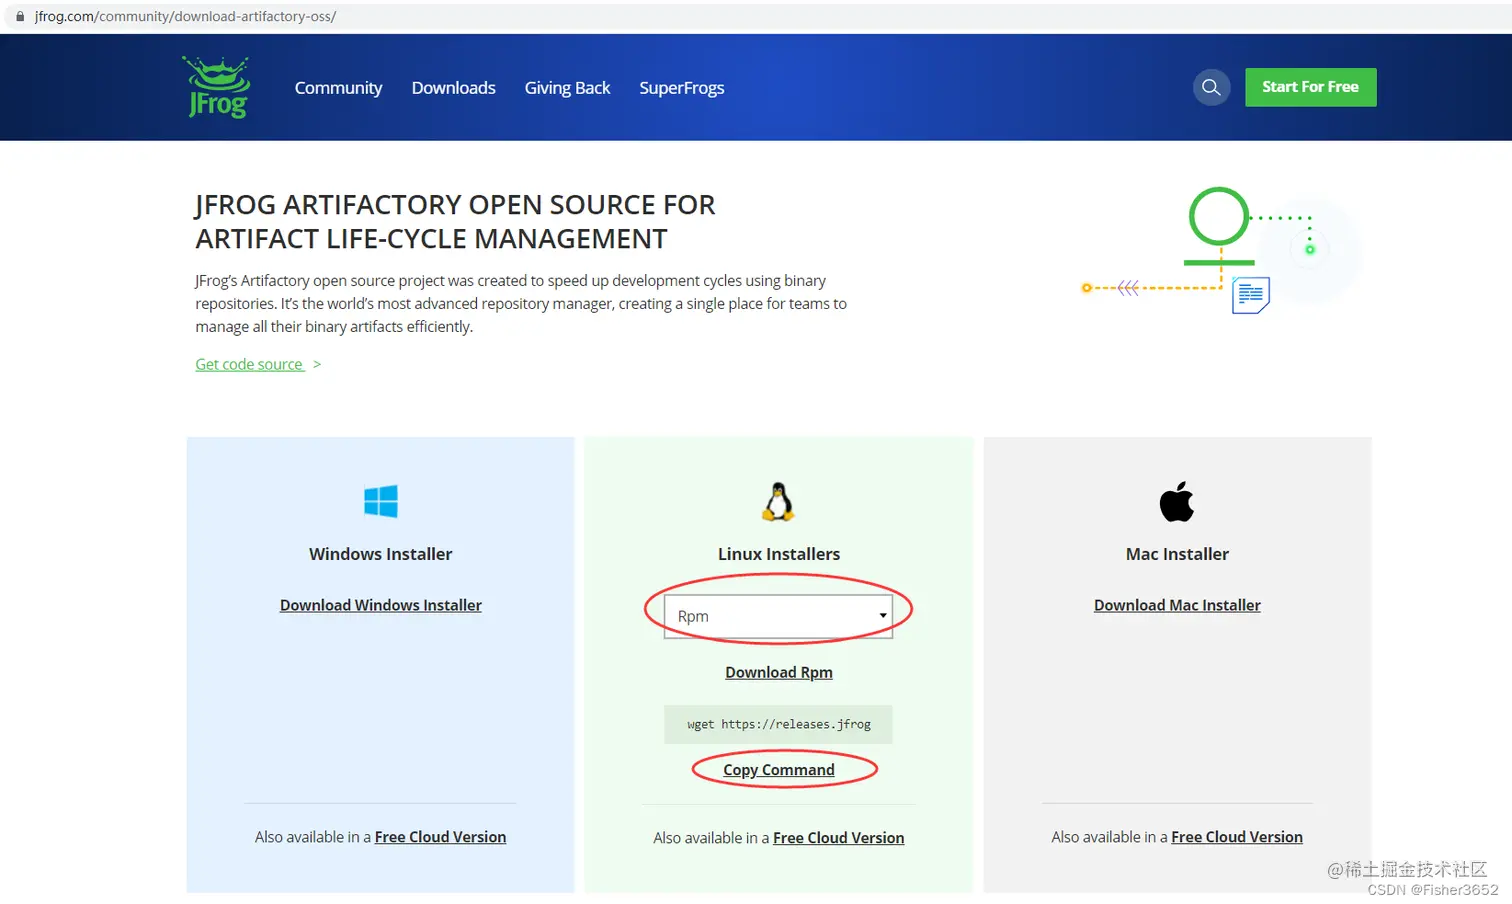The width and height of the screenshot is (1512, 904).
Task: Open the Community menu
Action: pyautogui.click(x=338, y=88)
